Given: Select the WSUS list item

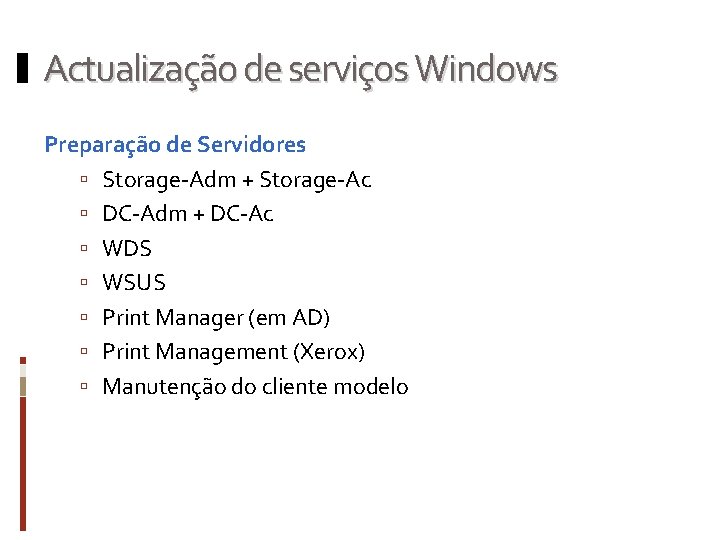Looking at the screenshot, I should (x=134, y=282).
